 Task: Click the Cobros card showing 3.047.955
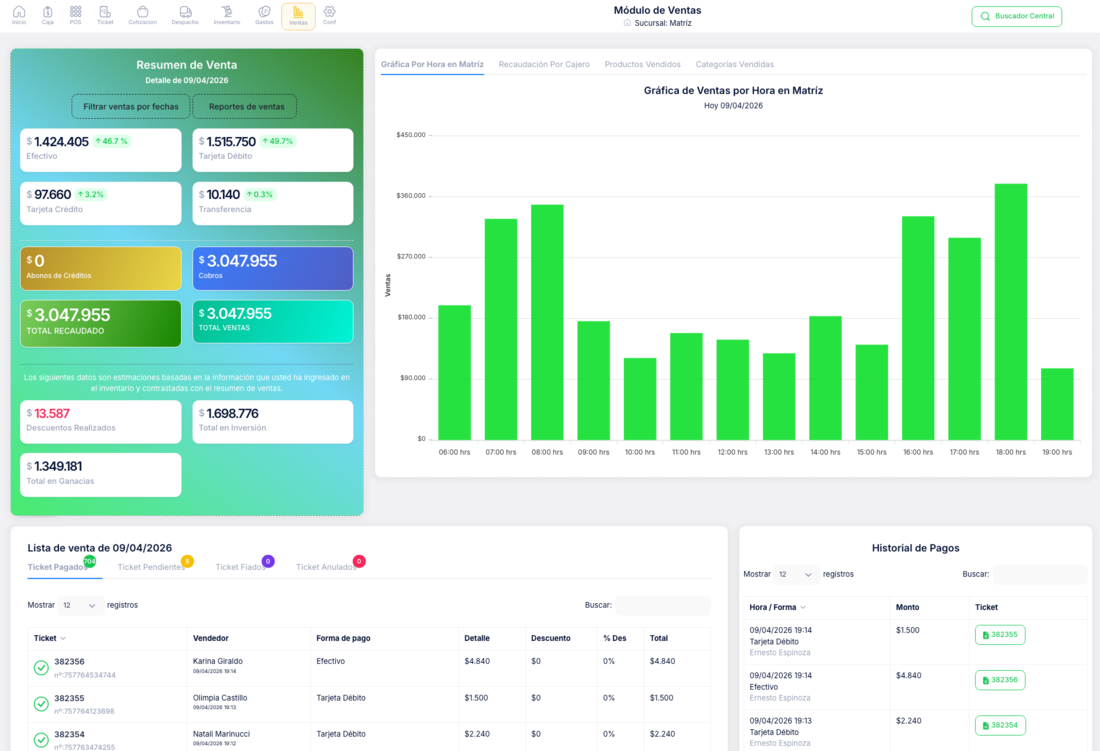(273, 268)
